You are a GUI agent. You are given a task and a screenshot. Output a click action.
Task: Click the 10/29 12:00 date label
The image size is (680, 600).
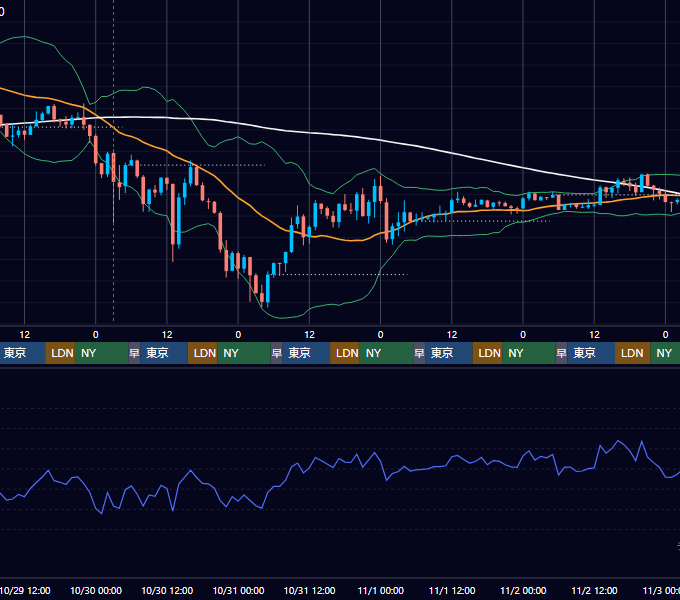(25, 590)
